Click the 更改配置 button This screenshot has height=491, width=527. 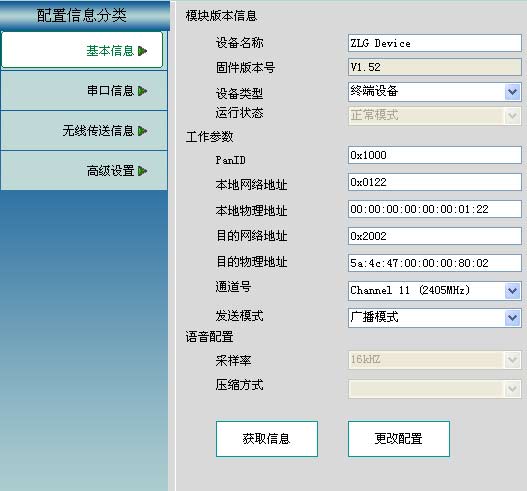(399, 439)
